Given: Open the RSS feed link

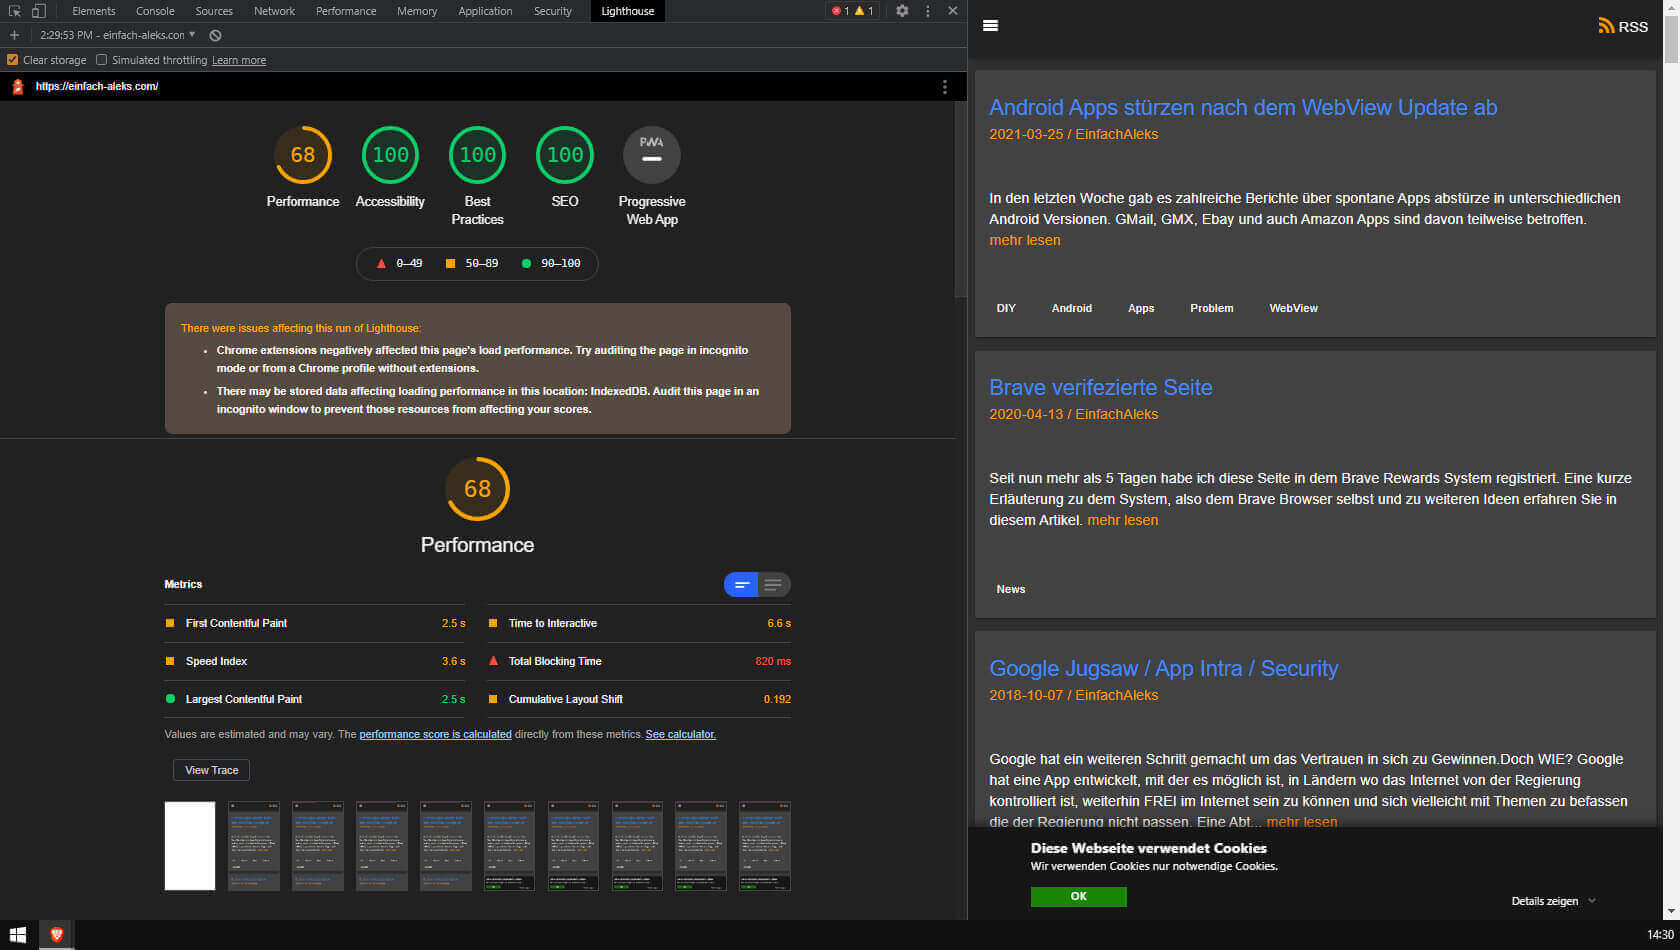Looking at the screenshot, I should 1623,27.
